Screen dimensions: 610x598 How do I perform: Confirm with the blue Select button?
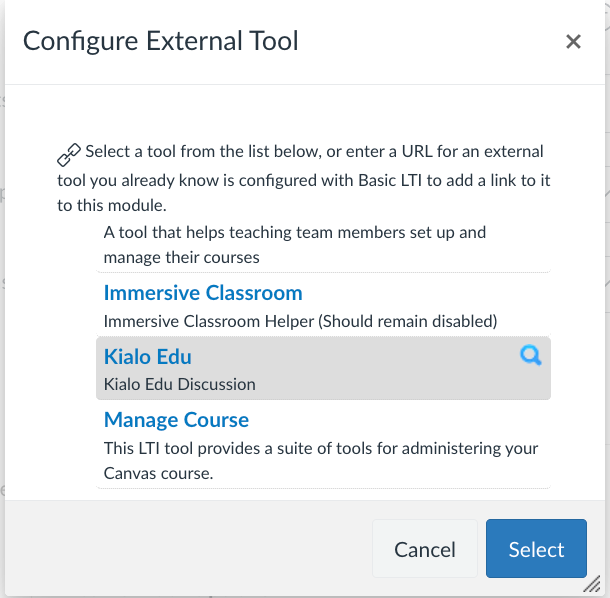(536, 549)
